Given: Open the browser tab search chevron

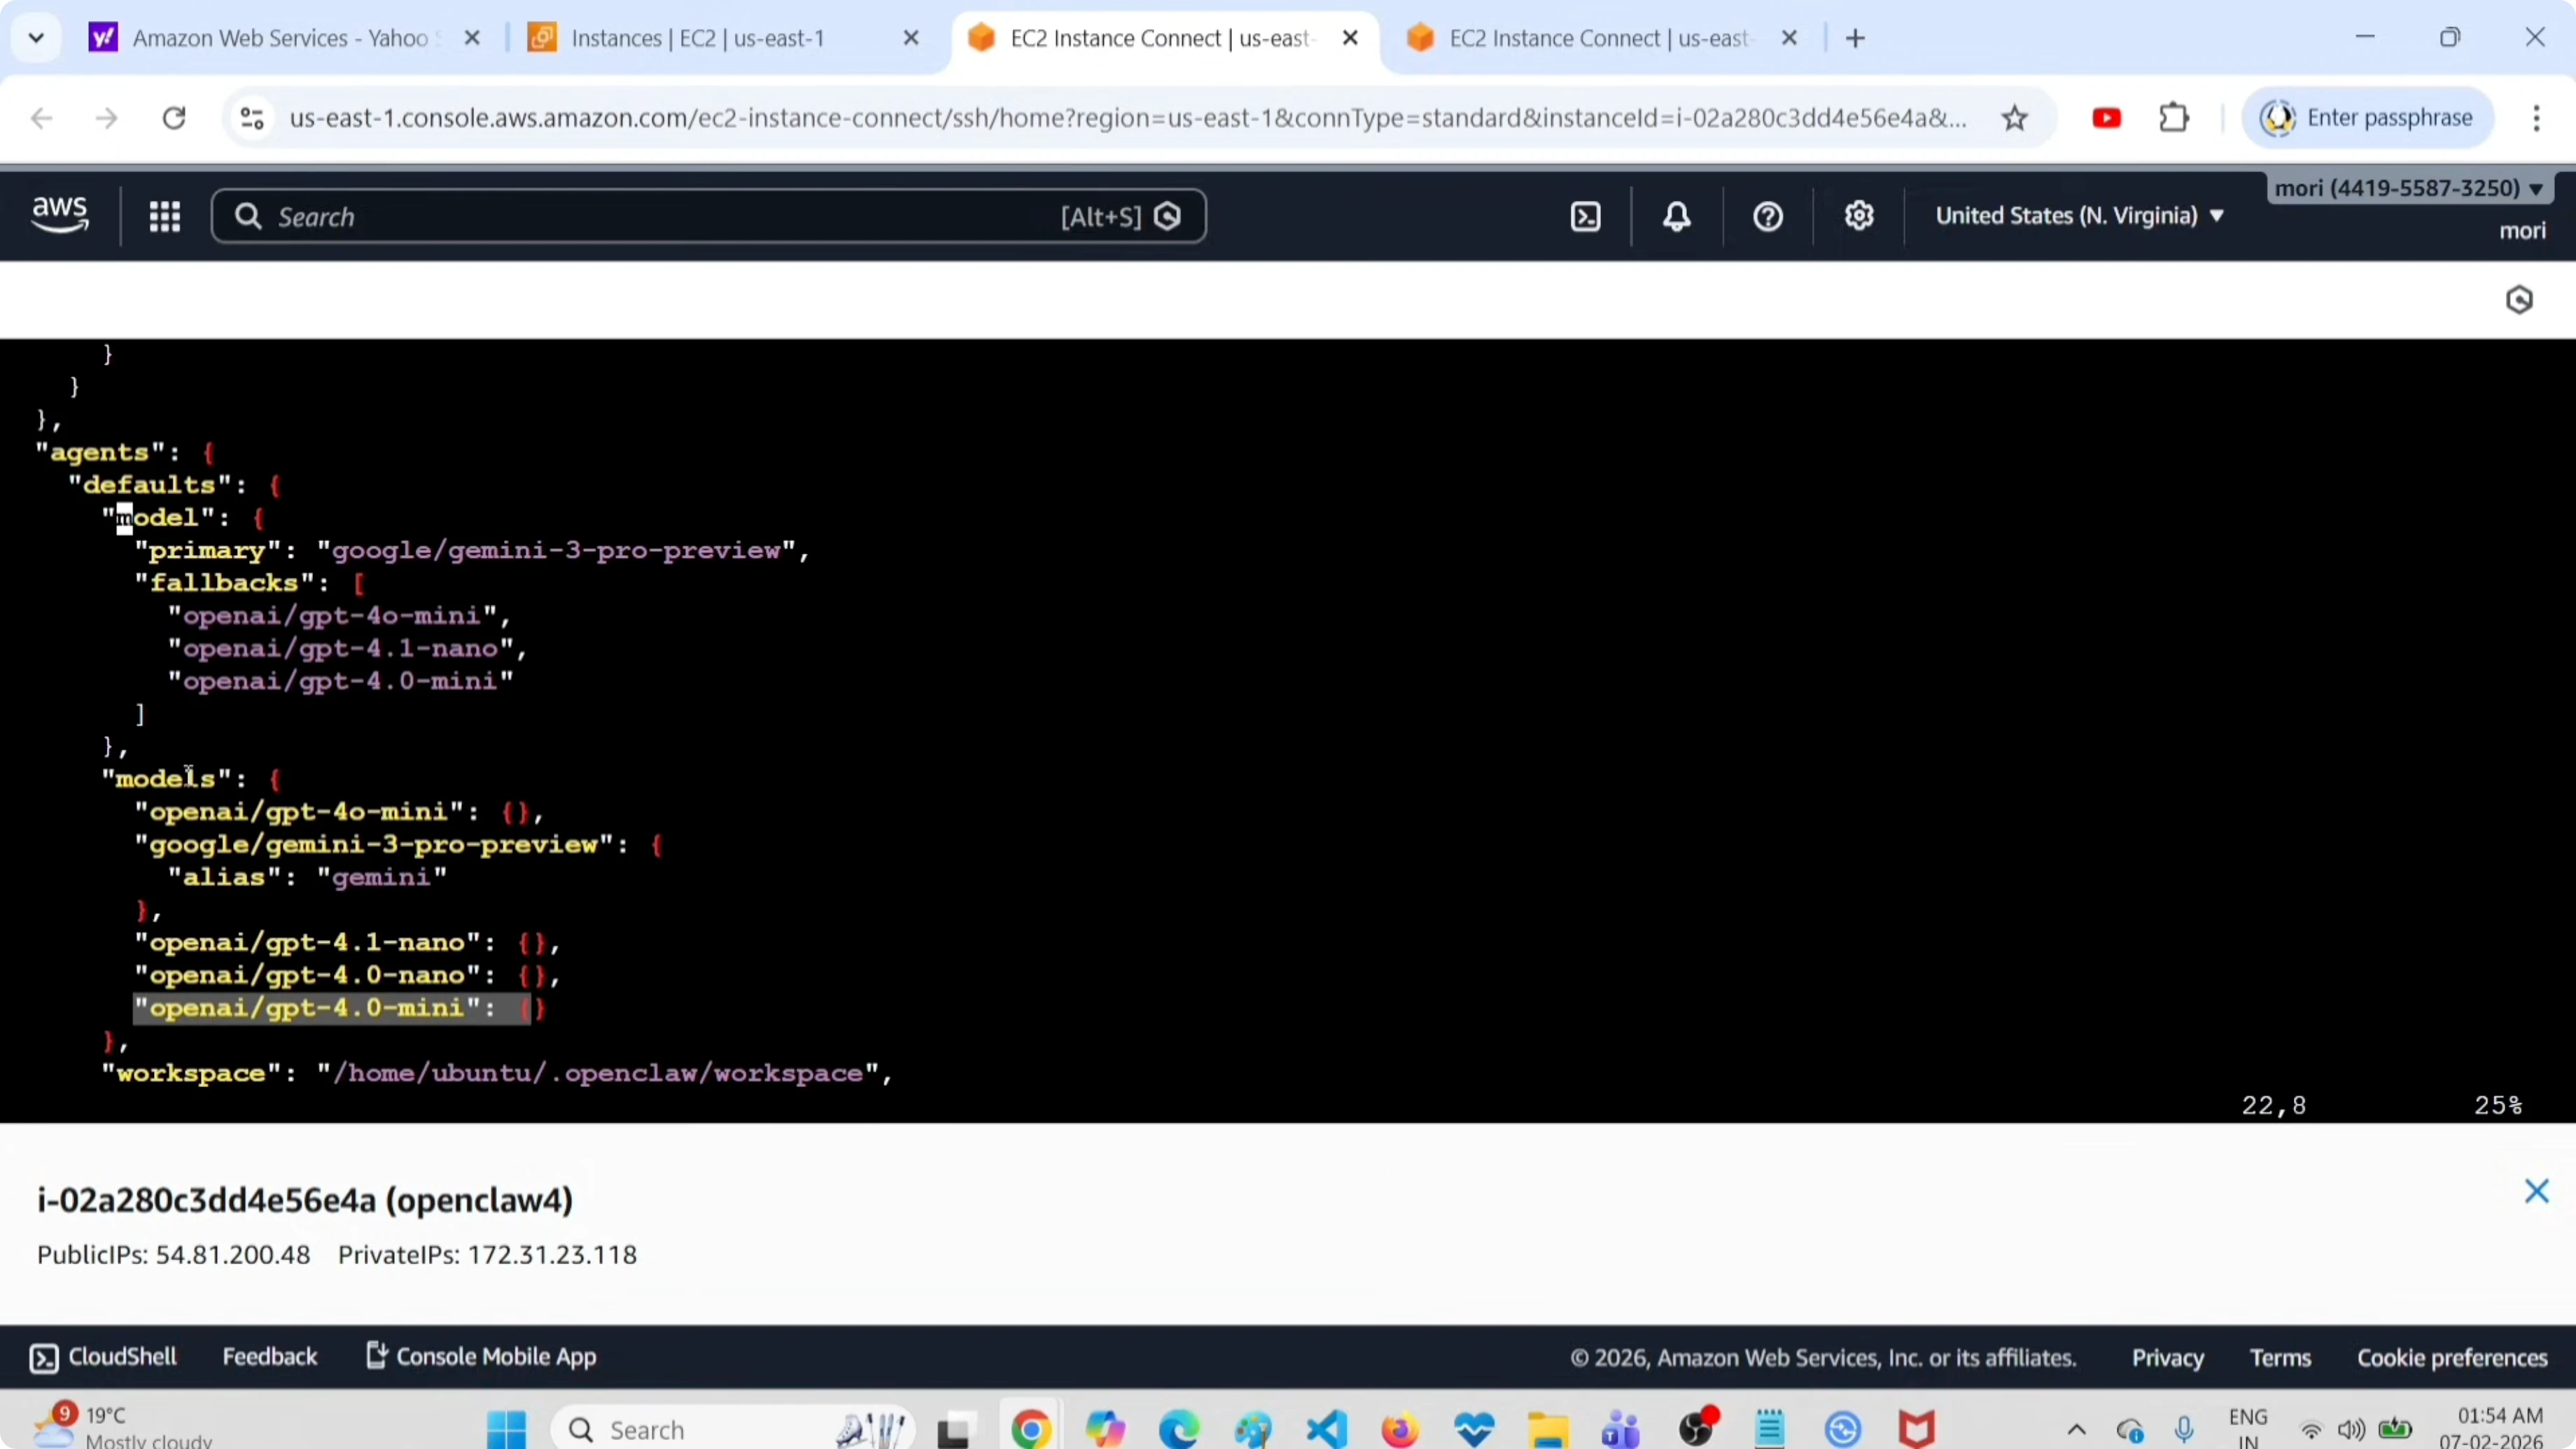Looking at the screenshot, I should (36, 39).
